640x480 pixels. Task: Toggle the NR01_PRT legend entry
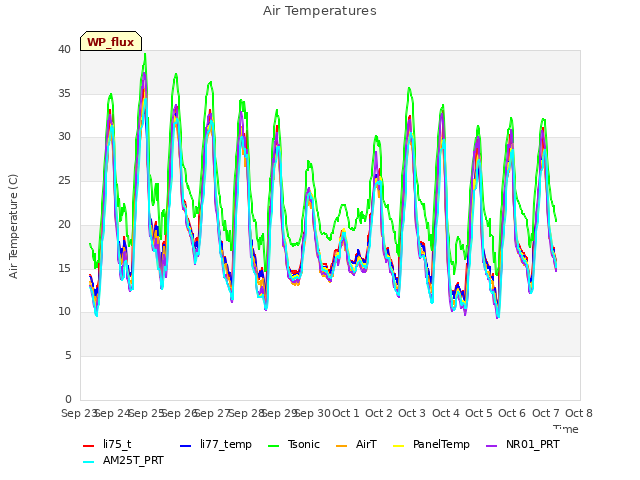(522, 444)
